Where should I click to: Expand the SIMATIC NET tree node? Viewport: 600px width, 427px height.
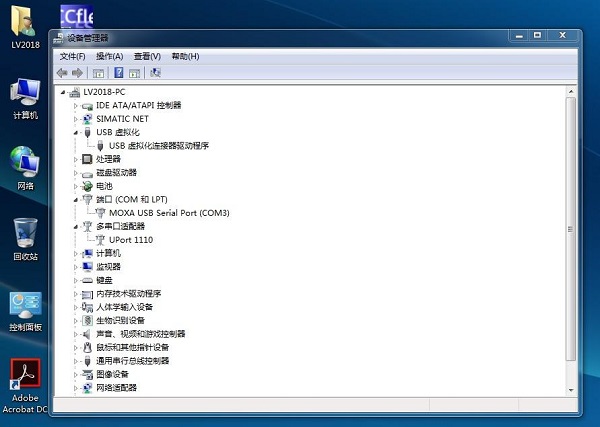coord(76,119)
